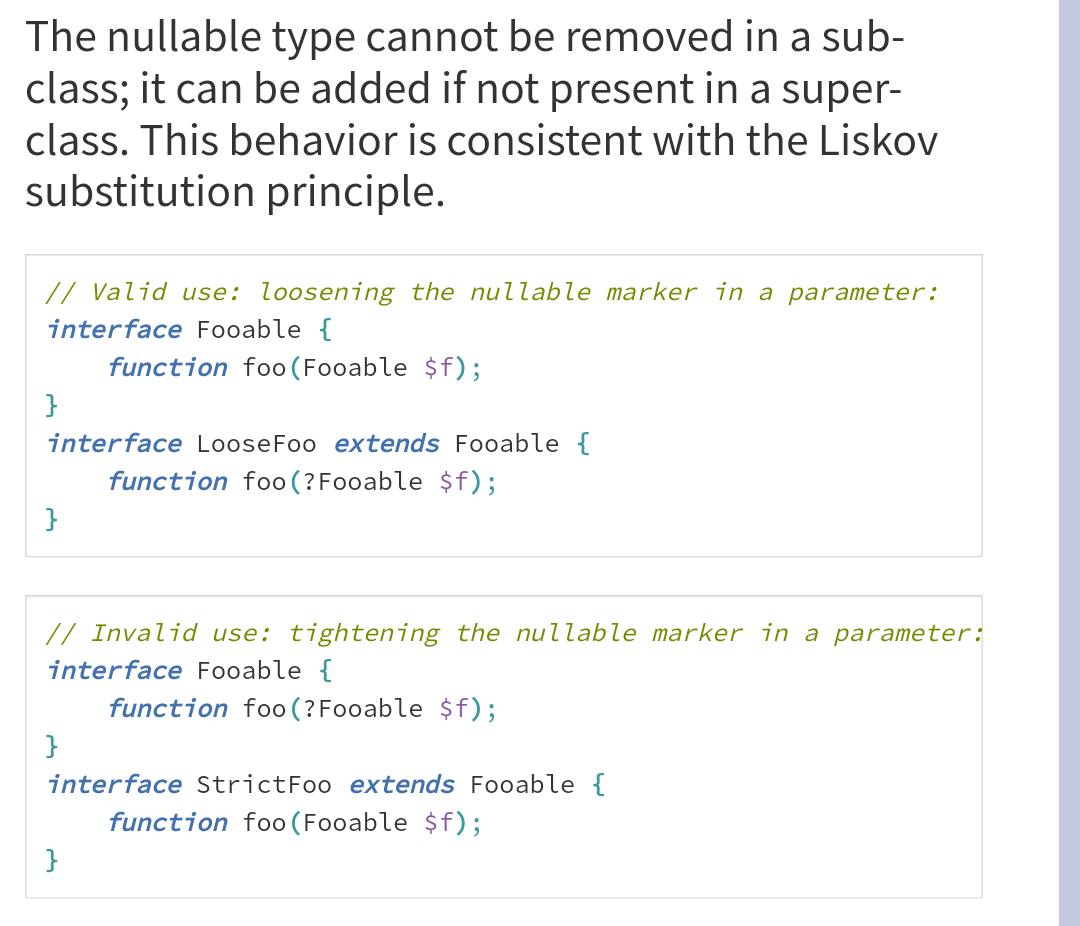
Task: Click the 'Invalid use' comment line
Action: click(x=514, y=633)
